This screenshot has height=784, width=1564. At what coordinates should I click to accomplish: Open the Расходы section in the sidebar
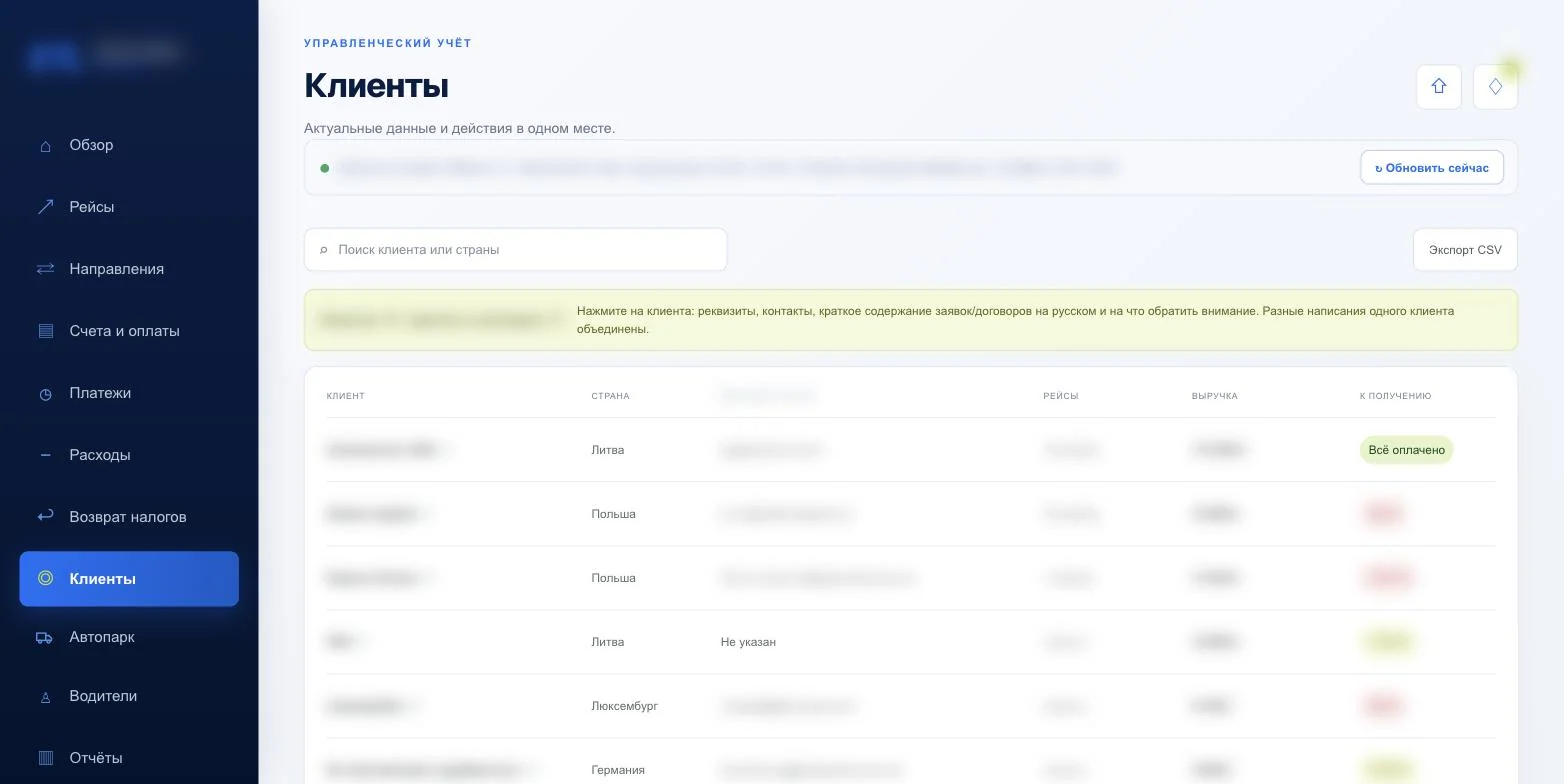pos(129,455)
